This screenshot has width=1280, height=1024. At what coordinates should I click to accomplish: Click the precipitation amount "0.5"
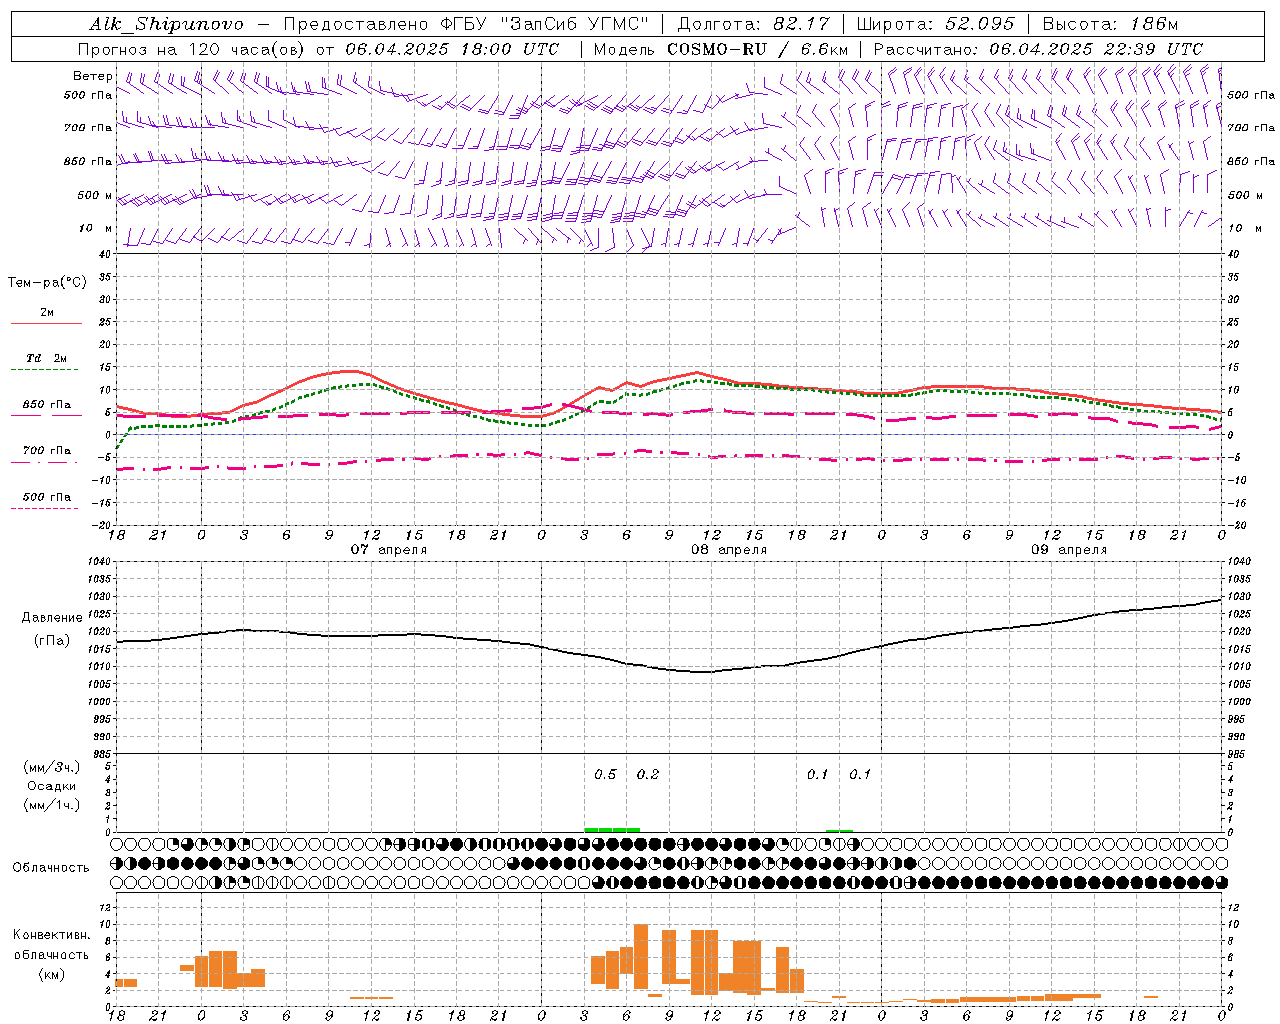point(605,774)
